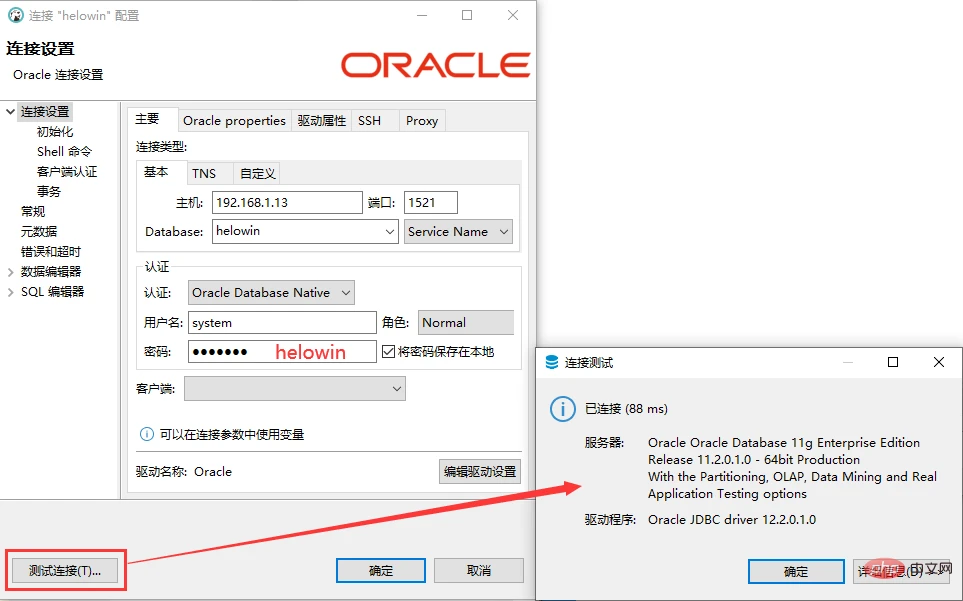
Task: Expand the 数据编辑器 tree node
Action: (x=10, y=272)
